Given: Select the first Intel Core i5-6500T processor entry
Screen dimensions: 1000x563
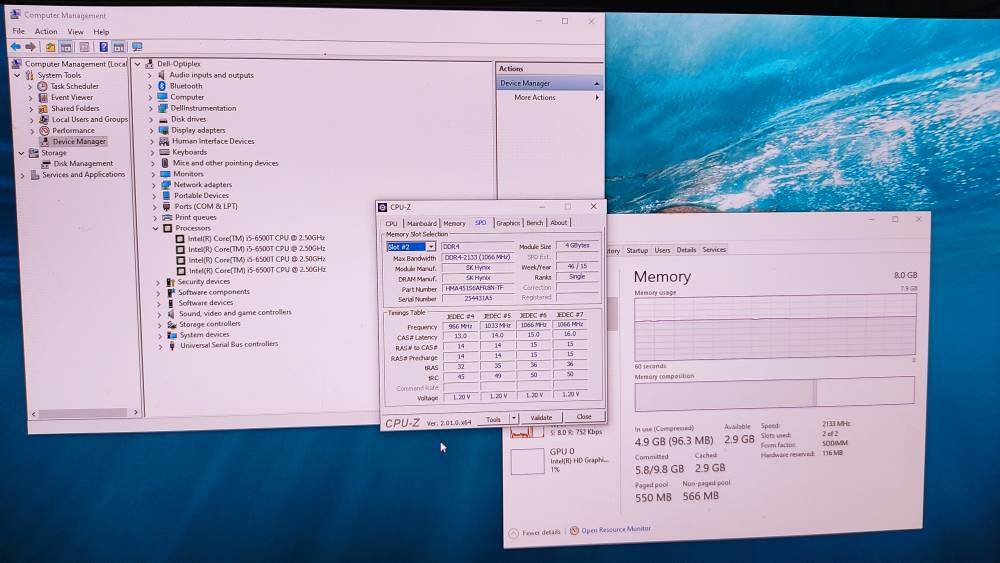Looking at the screenshot, I should coord(256,238).
